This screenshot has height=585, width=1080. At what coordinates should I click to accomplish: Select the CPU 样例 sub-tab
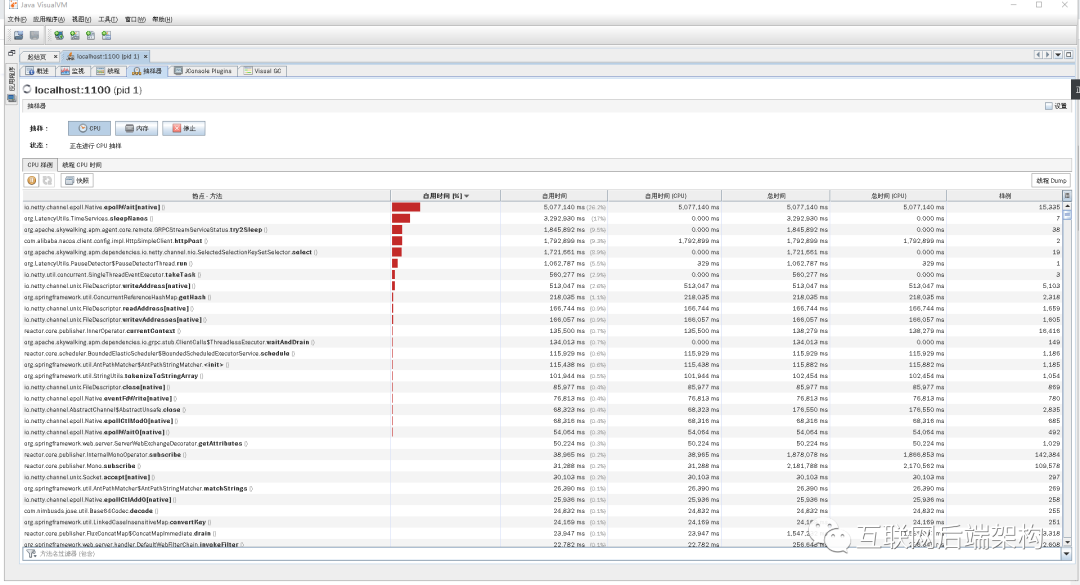click(x=40, y=165)
